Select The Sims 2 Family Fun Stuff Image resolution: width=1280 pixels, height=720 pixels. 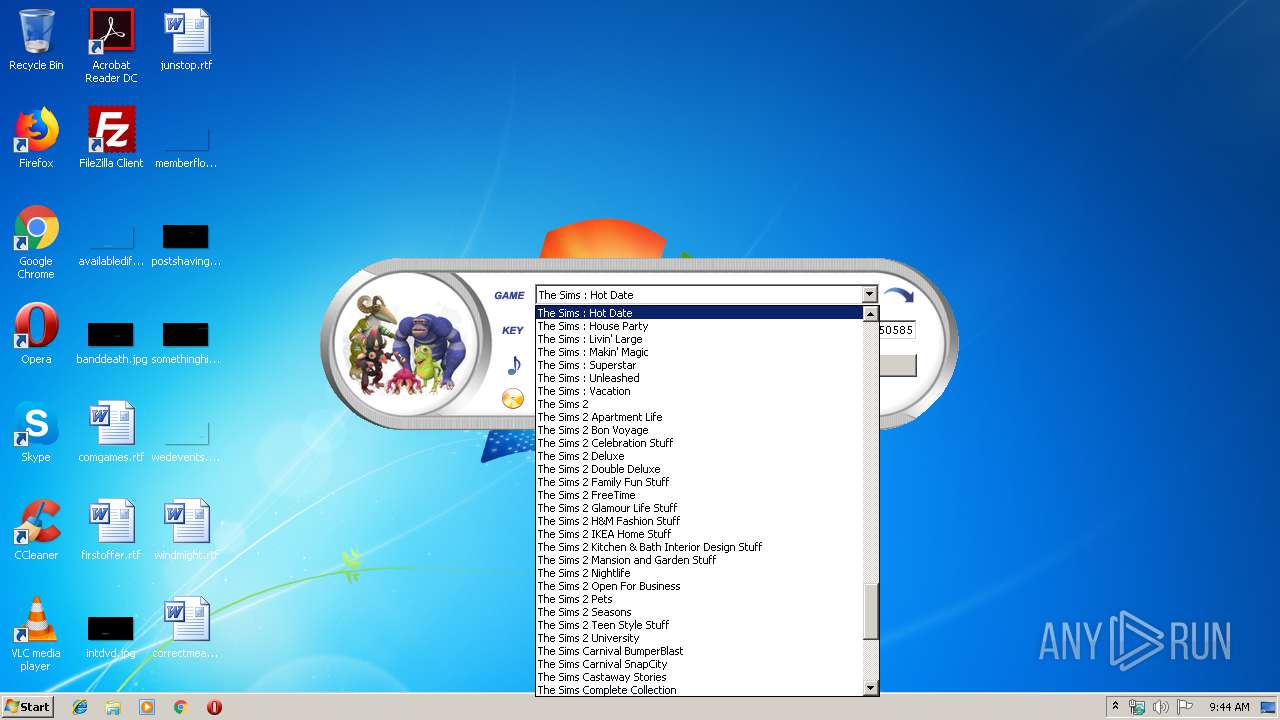(699, 482)
